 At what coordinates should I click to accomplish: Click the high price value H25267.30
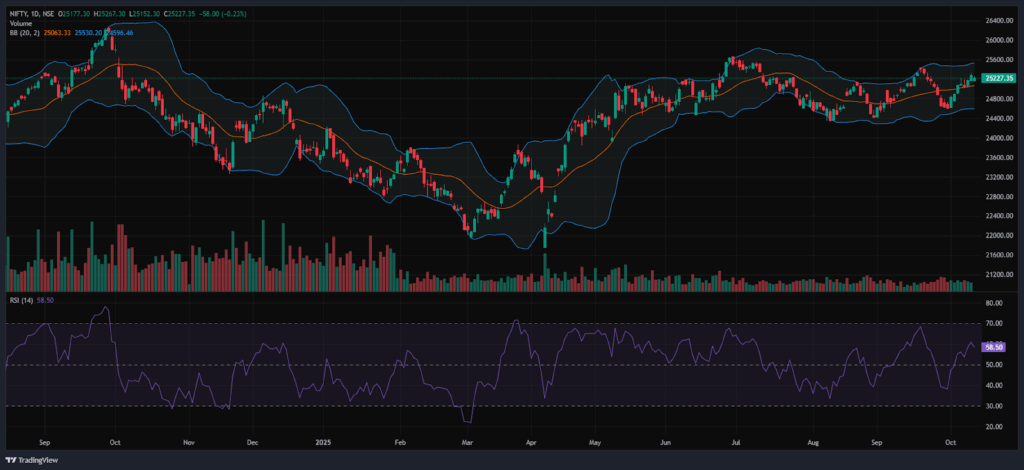click(111, 13)
